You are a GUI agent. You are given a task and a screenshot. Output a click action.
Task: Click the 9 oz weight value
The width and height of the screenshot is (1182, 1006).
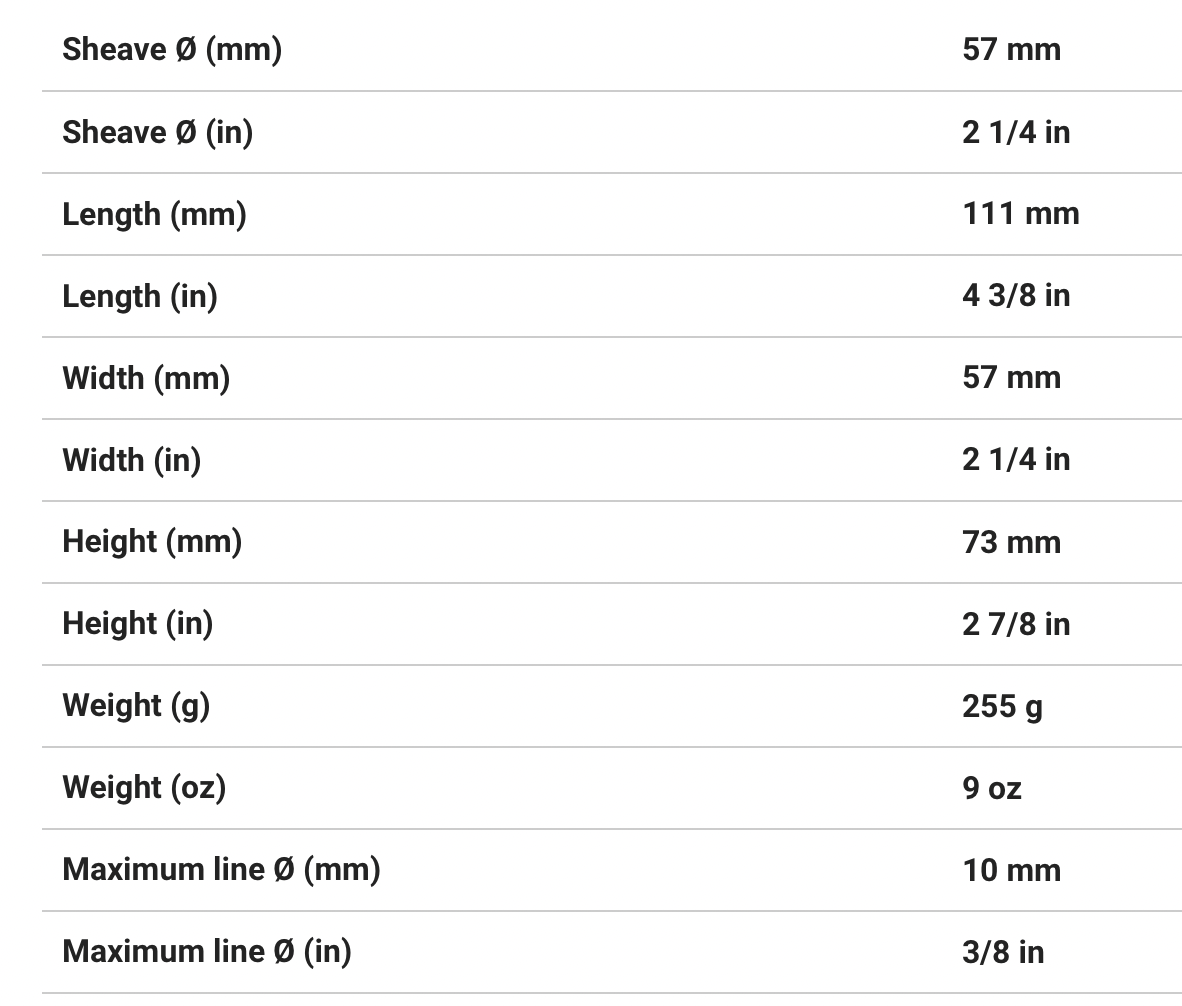pos(991,787)
